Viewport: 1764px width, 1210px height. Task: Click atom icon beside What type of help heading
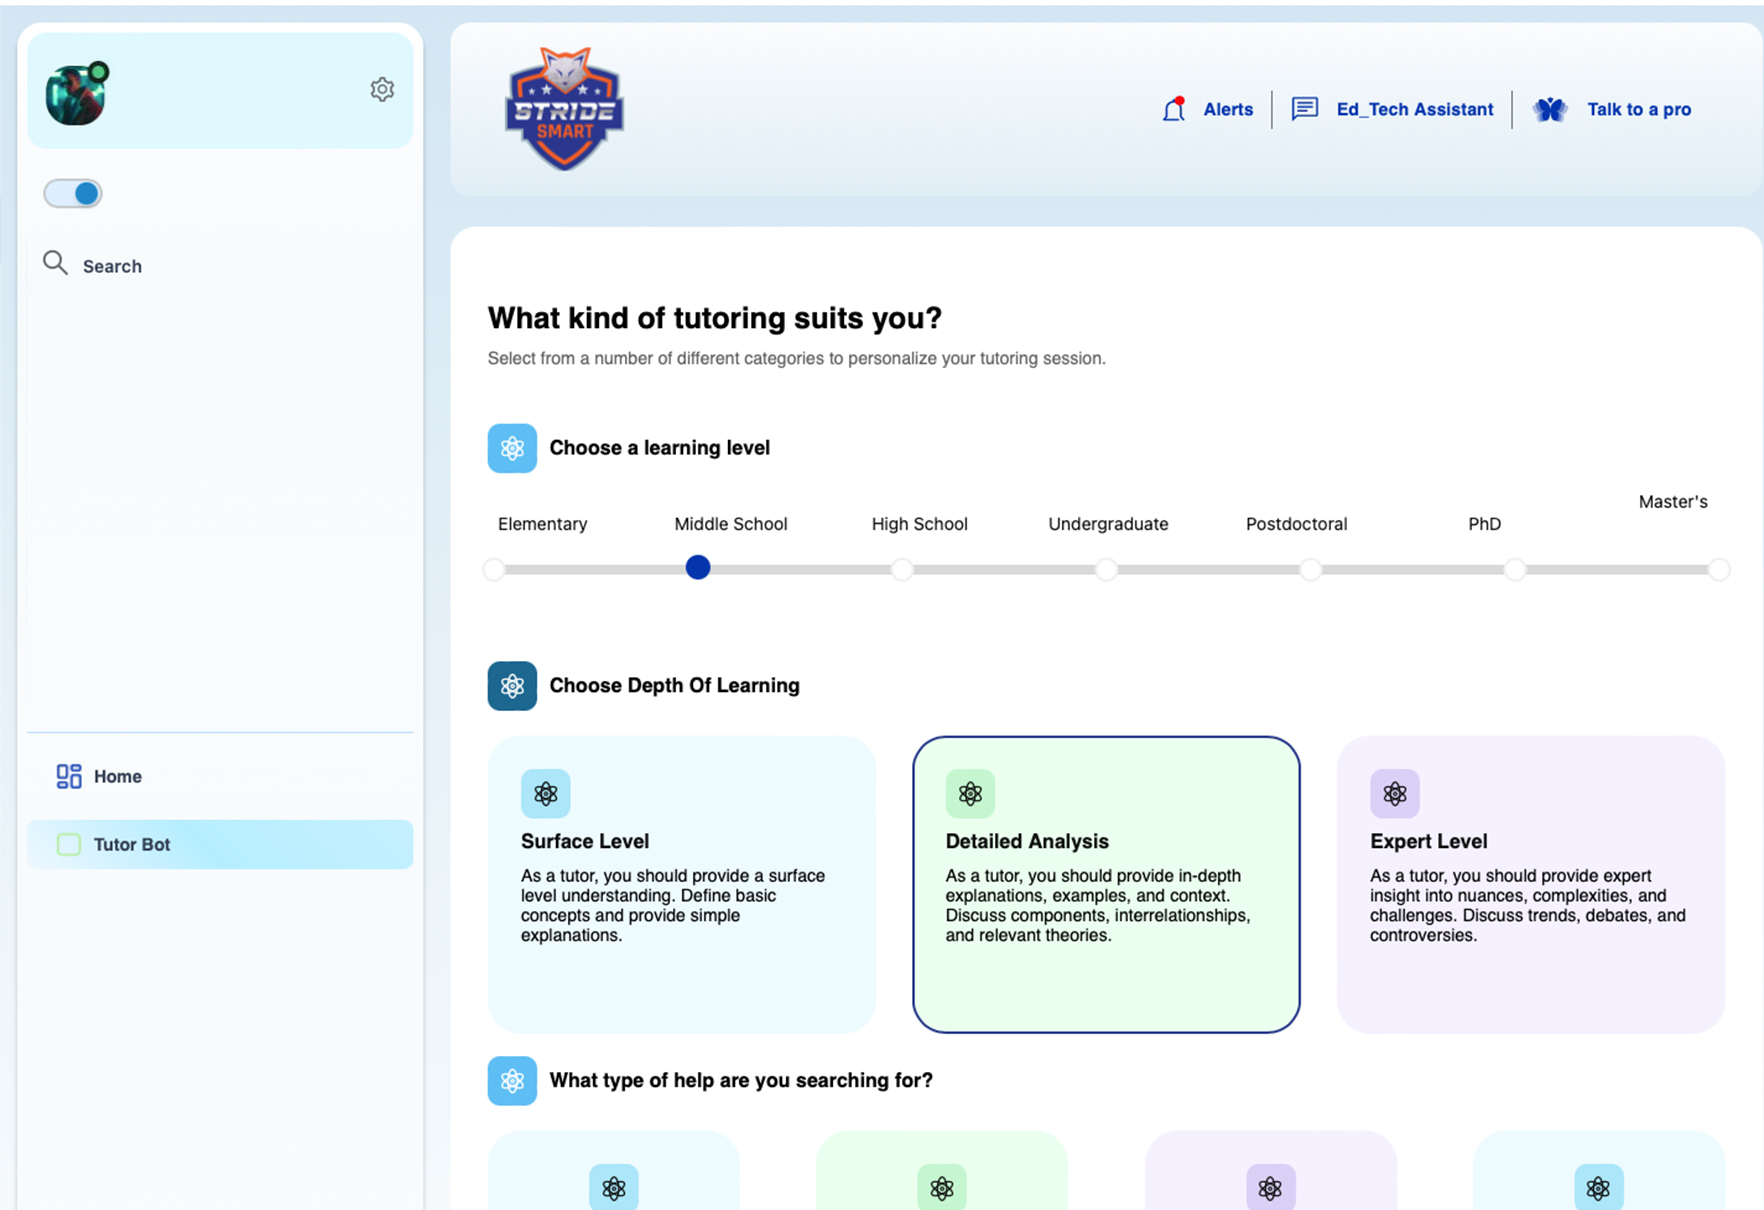pyautogui.click(x=512, y=1081)
